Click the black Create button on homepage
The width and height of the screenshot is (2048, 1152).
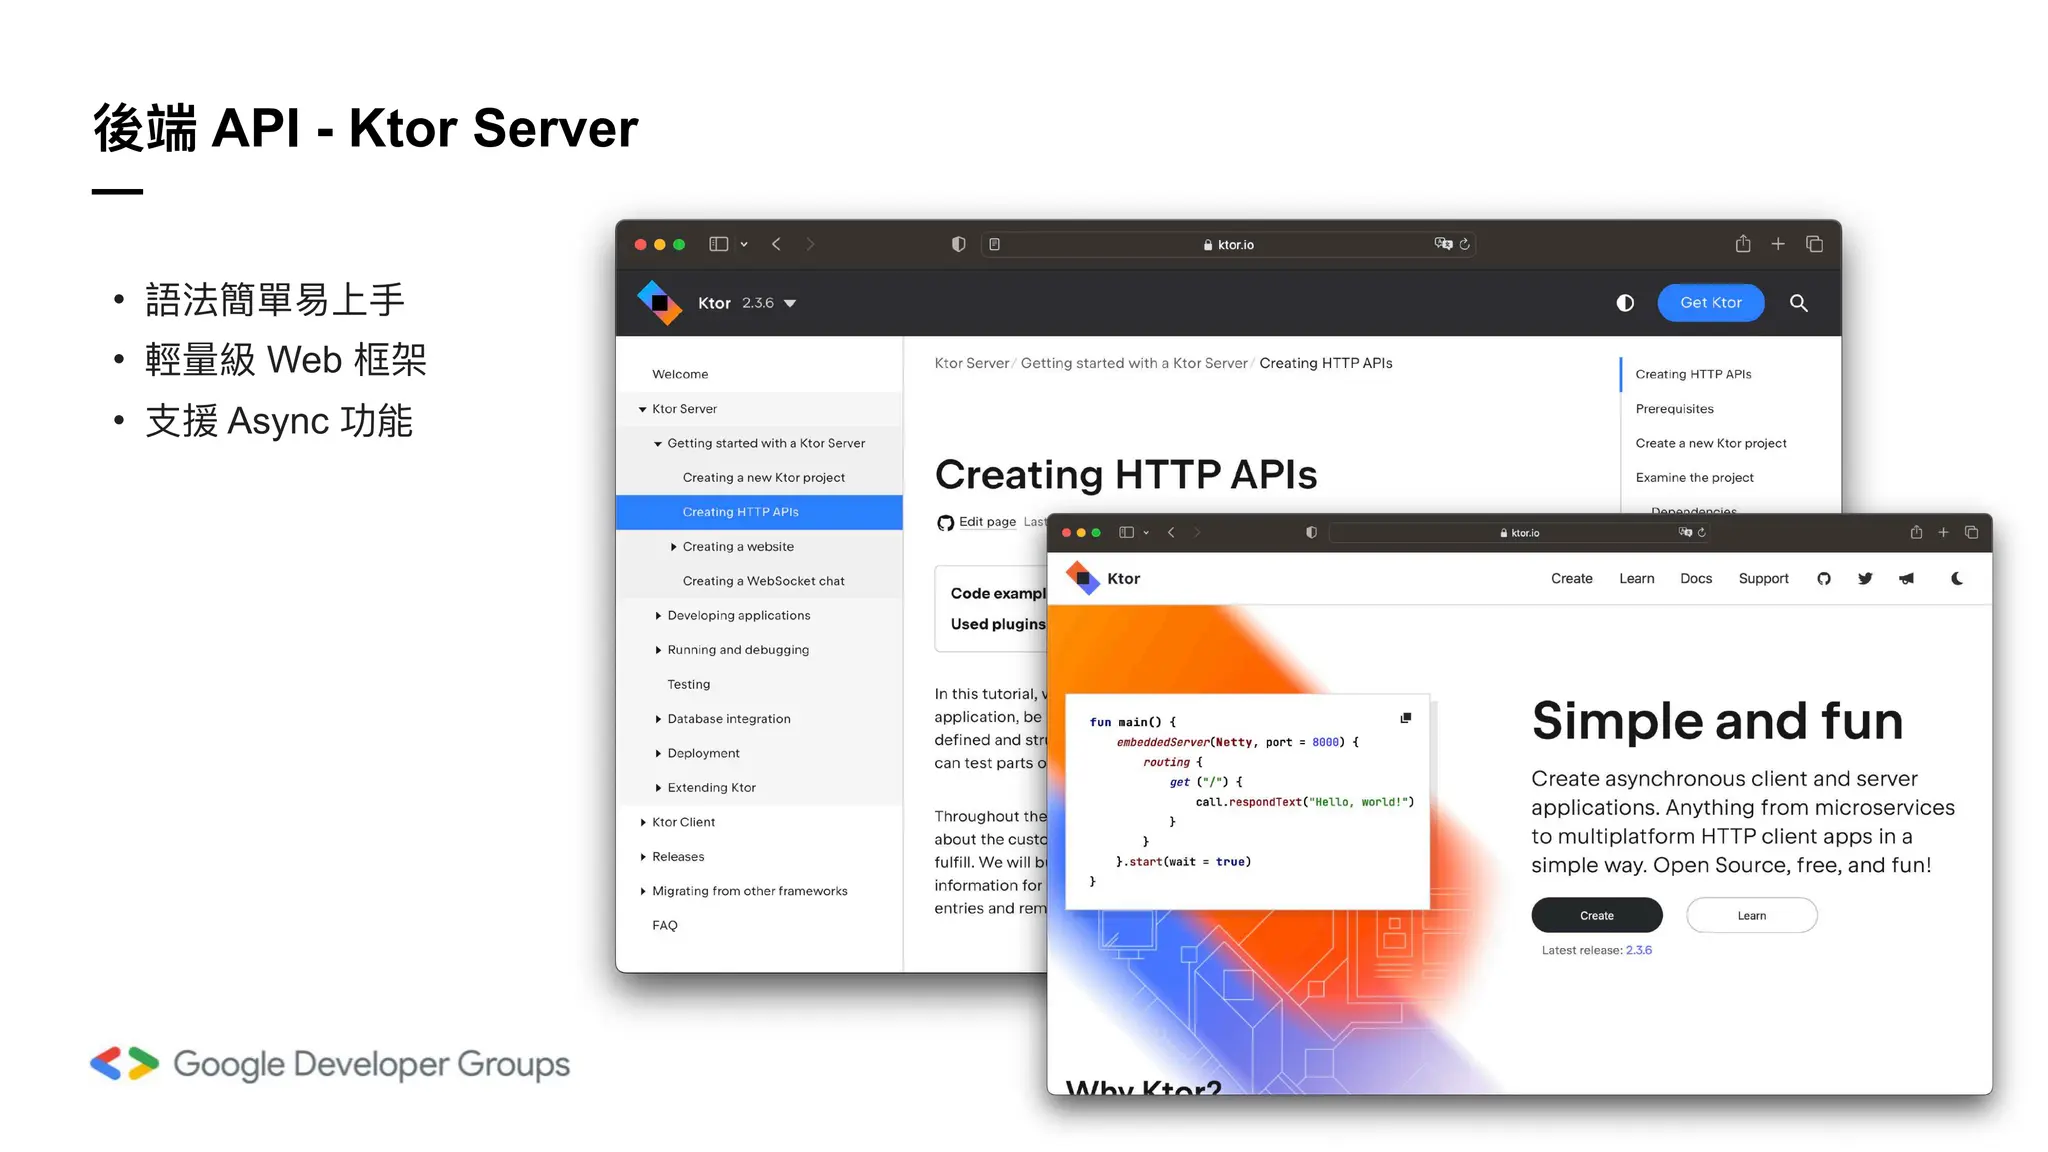tap(1596, 915)
